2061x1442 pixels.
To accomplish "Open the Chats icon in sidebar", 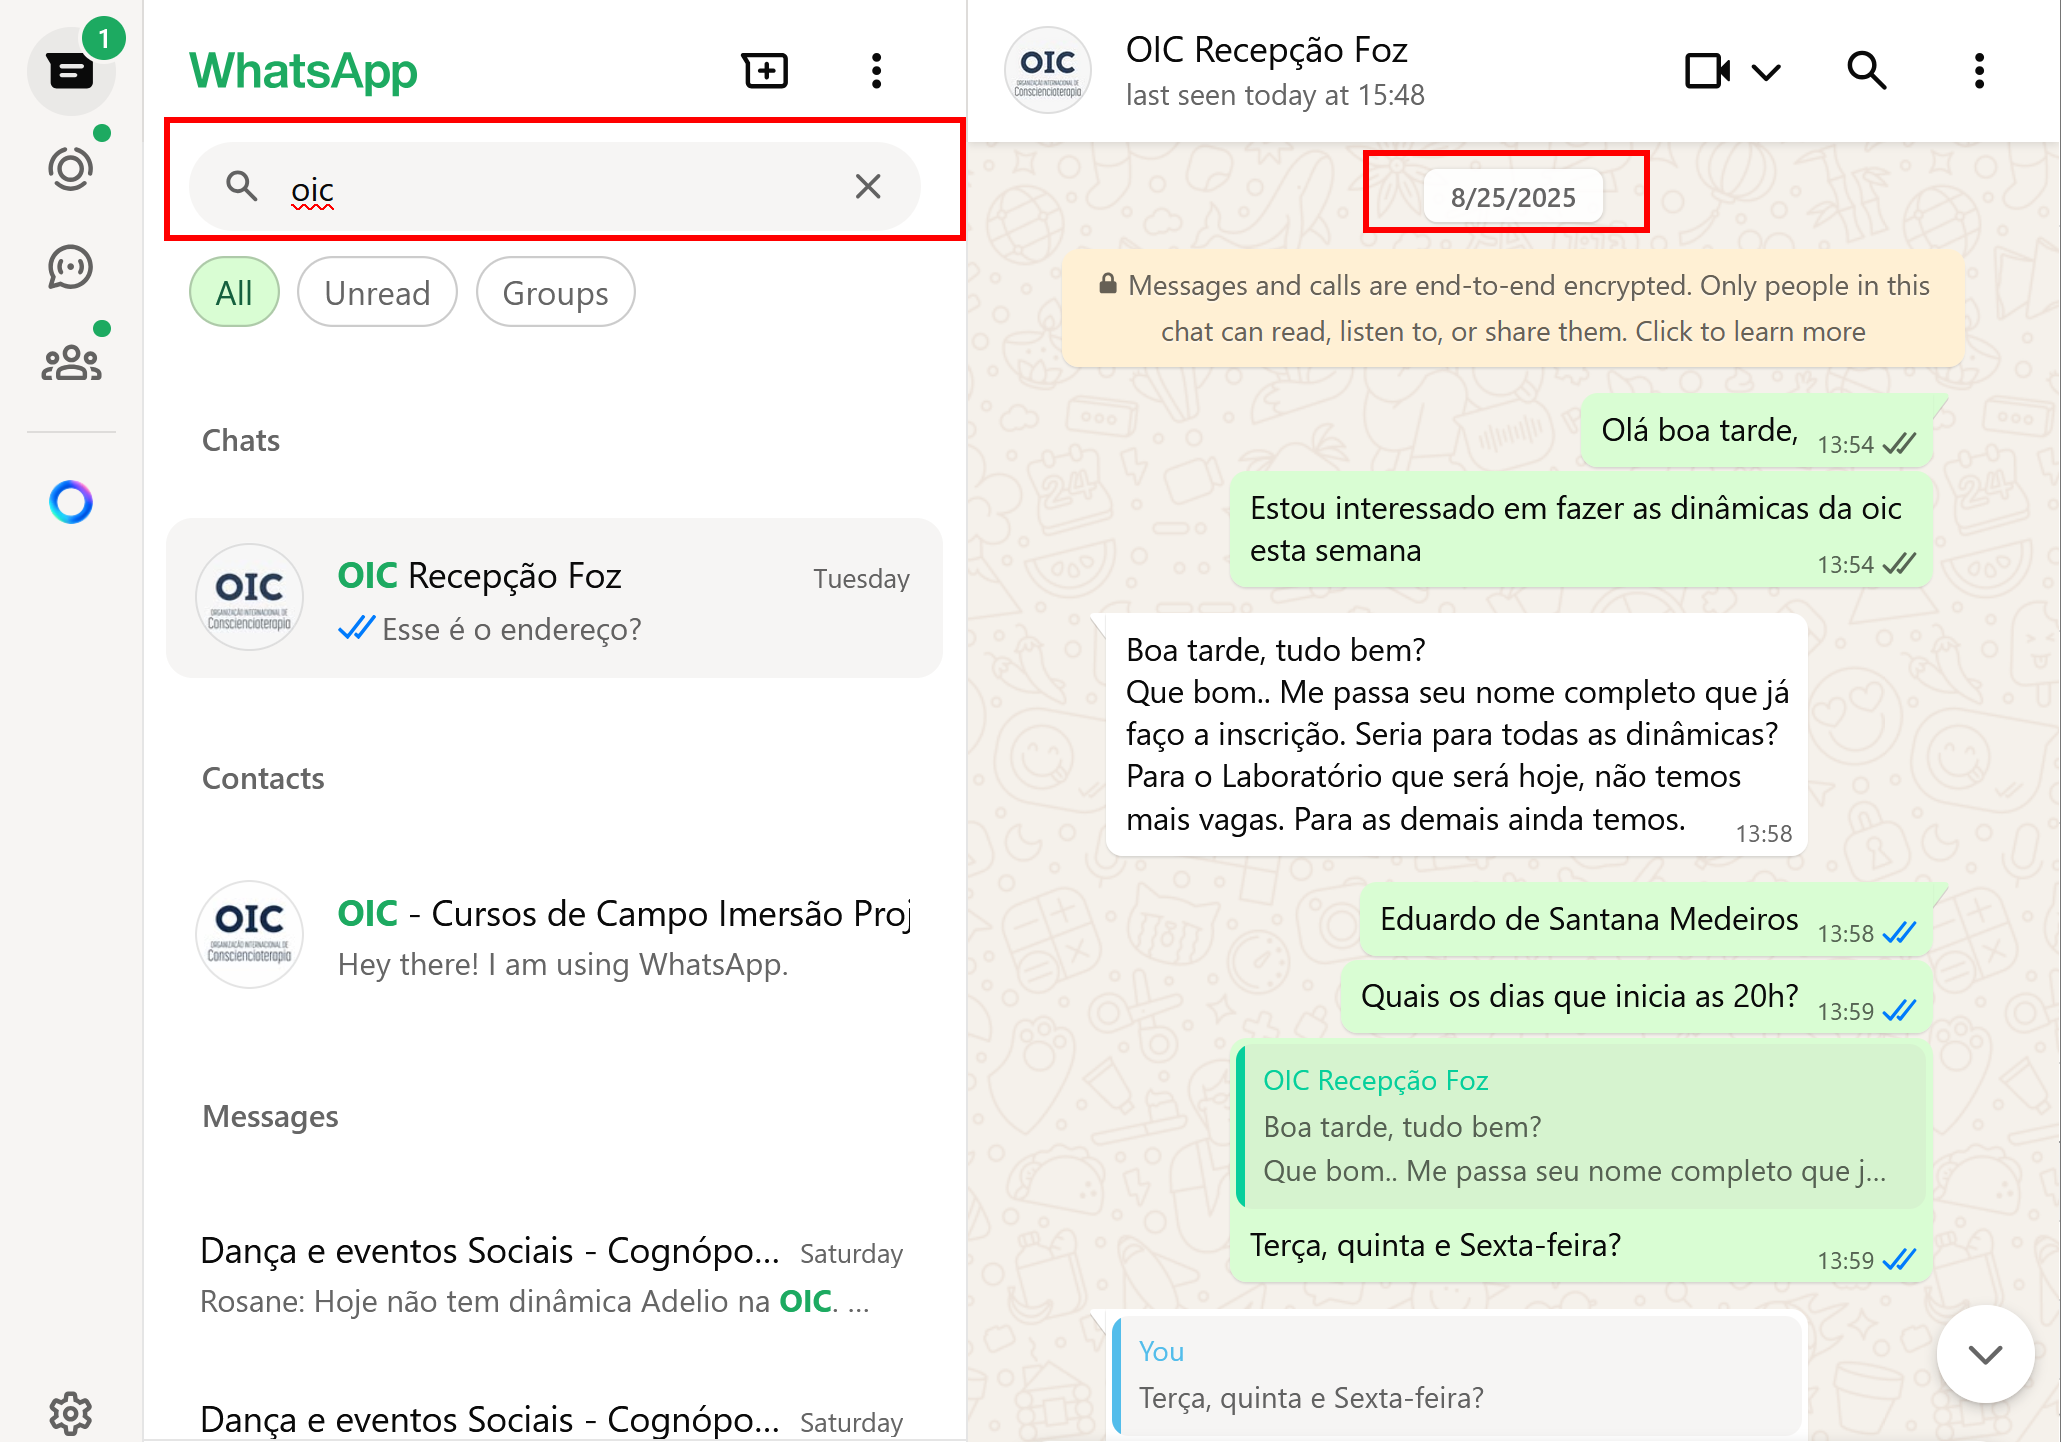I will tap(71, 71).
